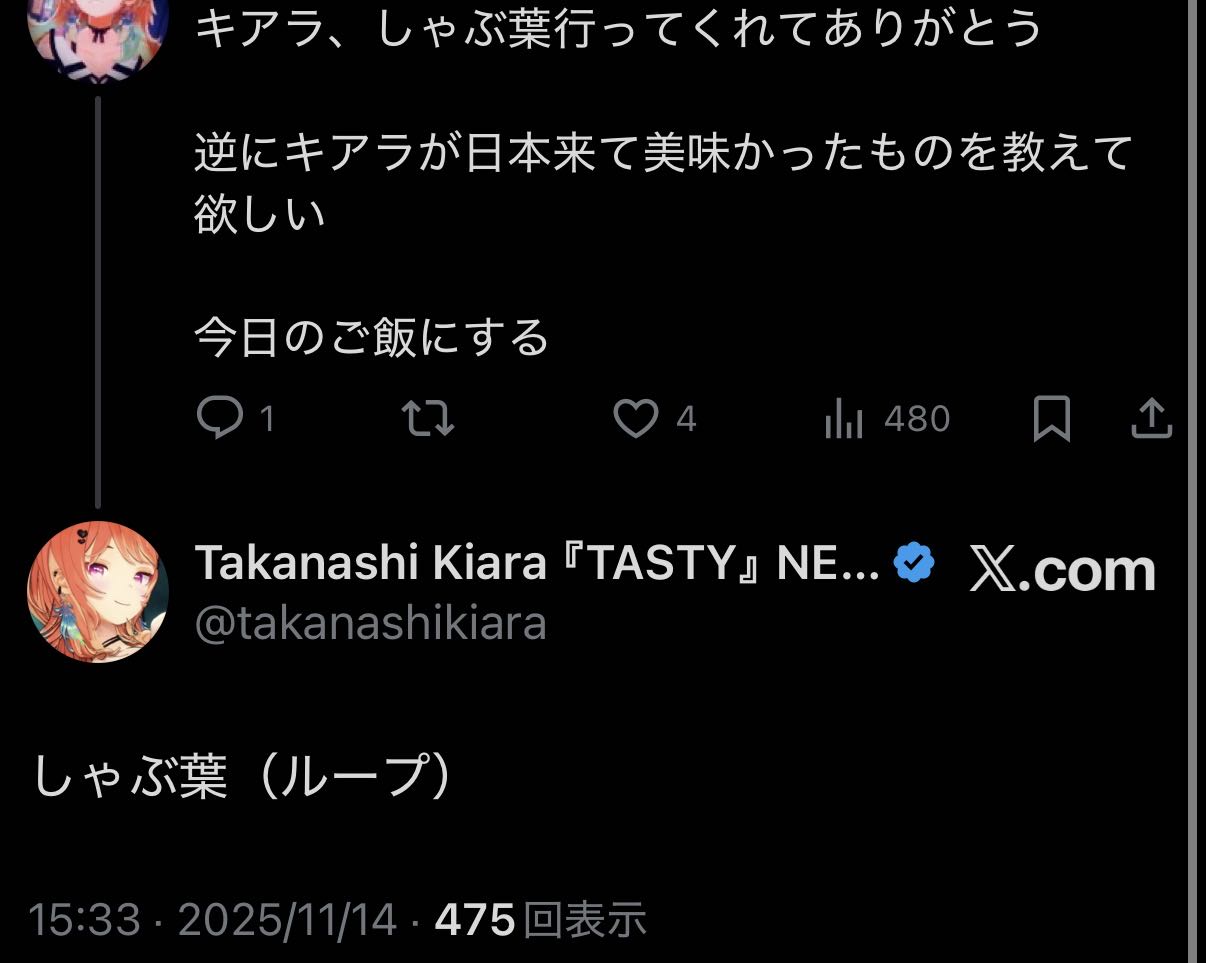Click the blue verified badge

[x=913, y=565]
